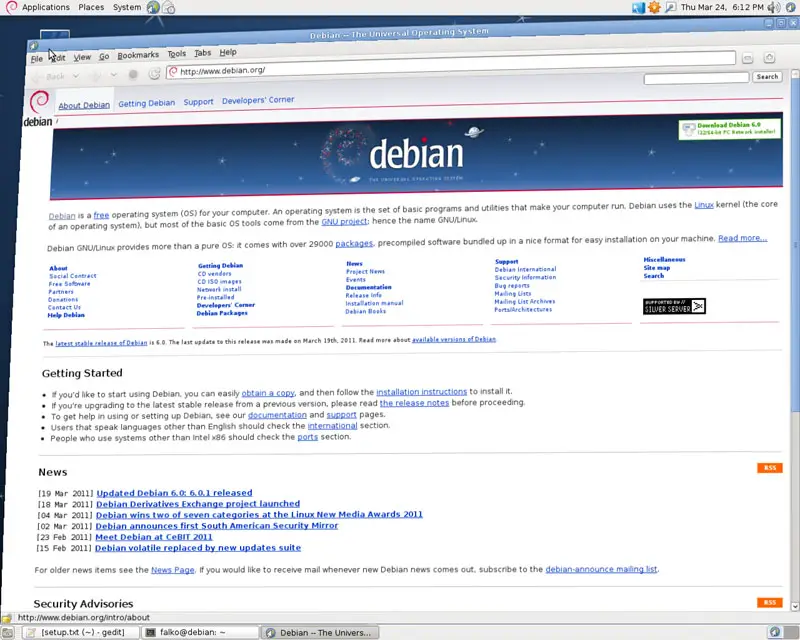
Task: Switch to setup.txt gedit taskbar window
Action: click(82, 632)
